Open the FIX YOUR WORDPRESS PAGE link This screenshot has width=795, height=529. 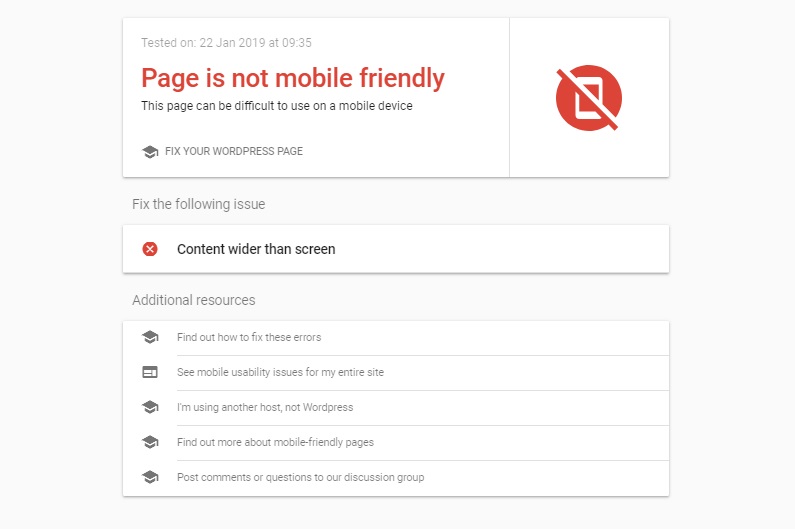click(233, 152)
